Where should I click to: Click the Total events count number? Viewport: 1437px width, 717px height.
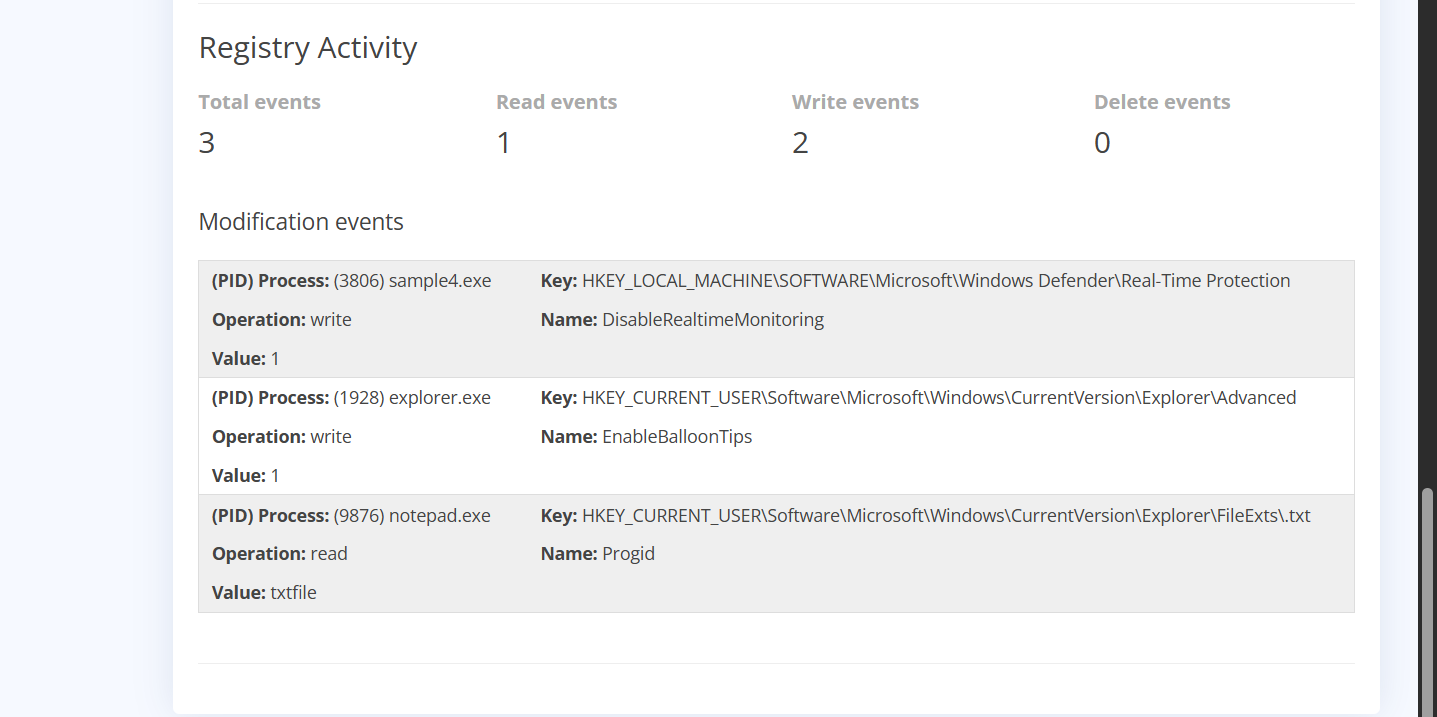[207, 143]
